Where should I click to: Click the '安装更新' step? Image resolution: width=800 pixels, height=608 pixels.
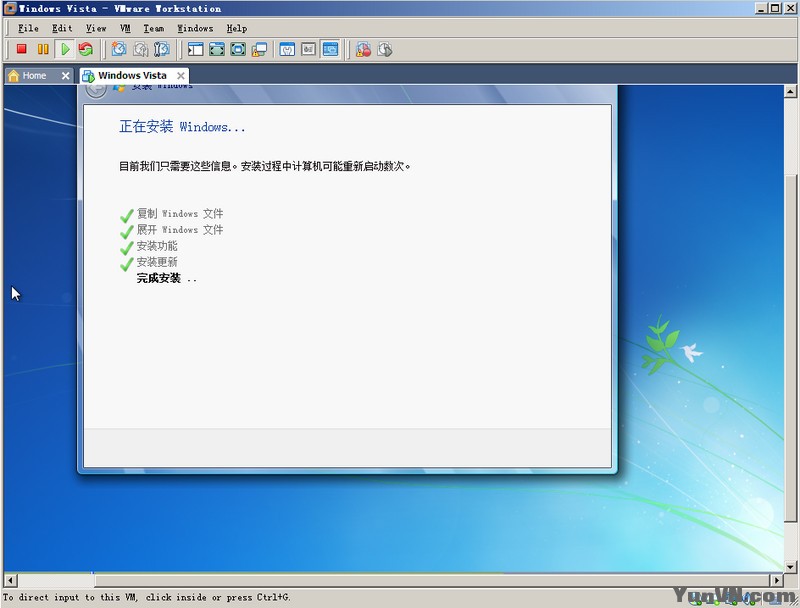157,262
